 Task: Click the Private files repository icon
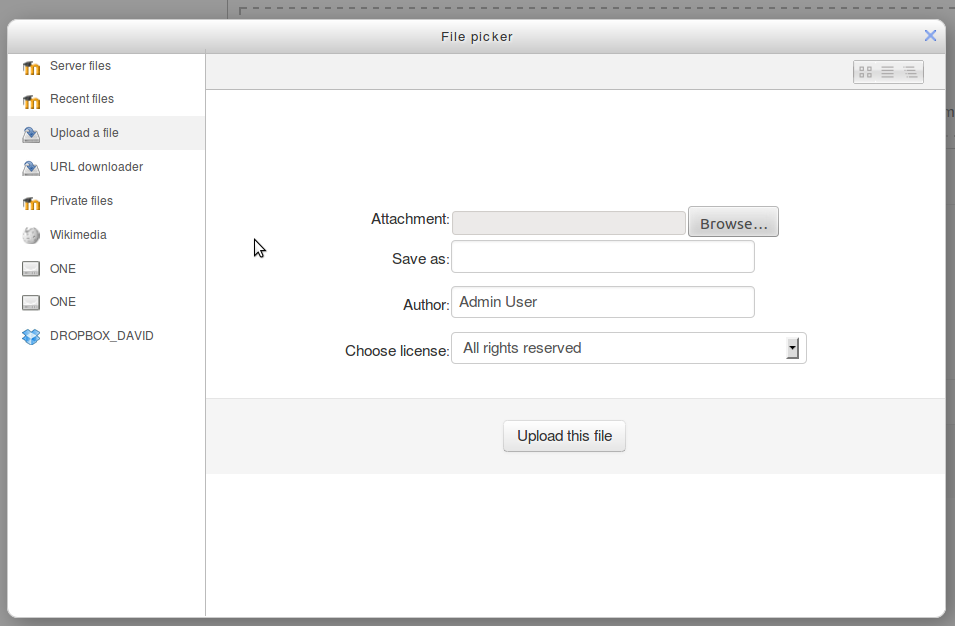click(31, 202)
